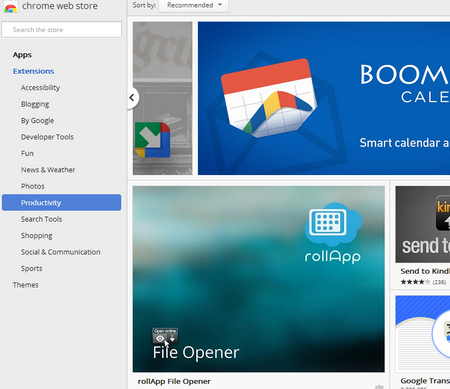Click the Google Translate title link
The height and width of the screenshot is (389, 450).
pyautogui.click(x=425, y=381)
